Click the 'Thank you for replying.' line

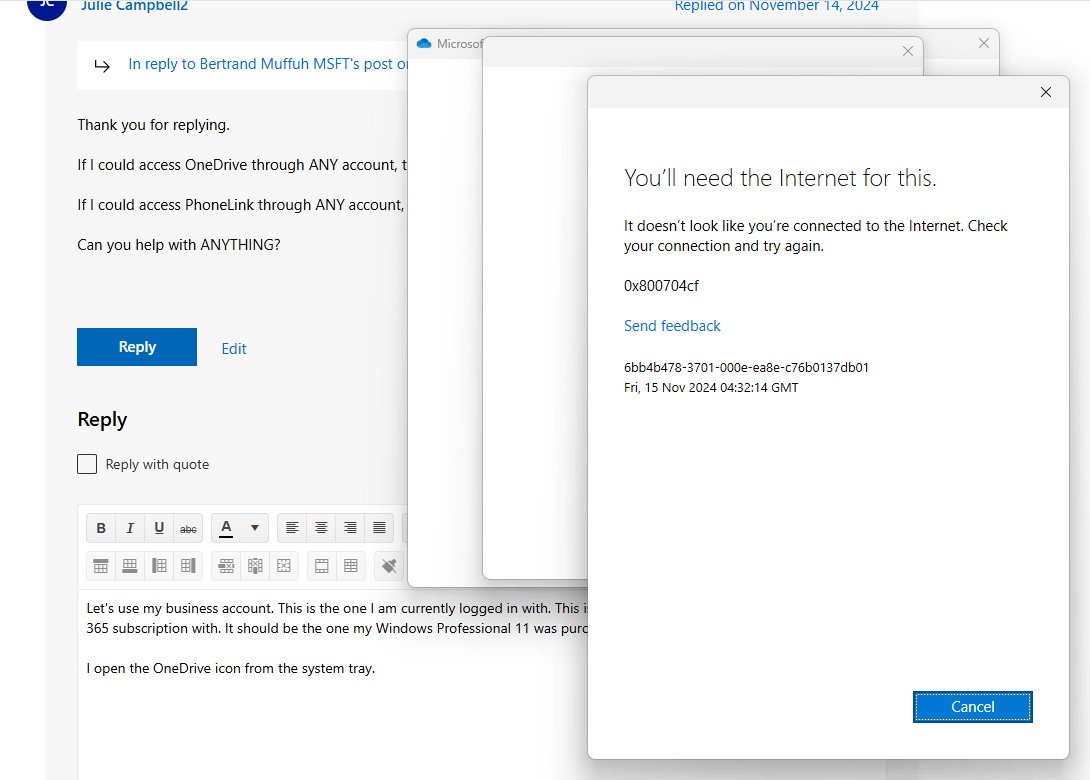click(153, 125)
